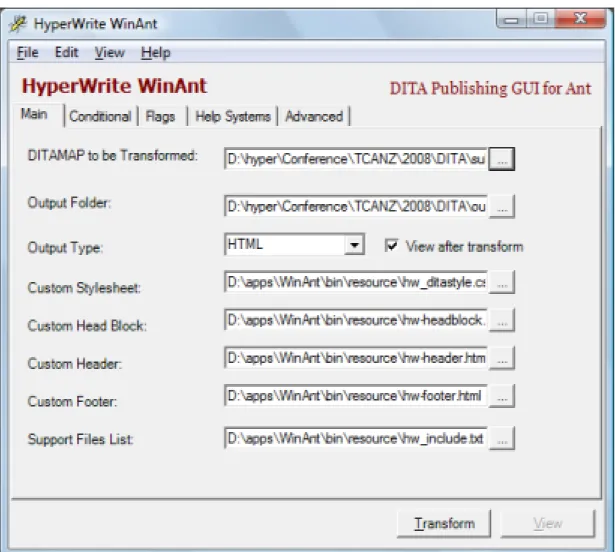Expand the Output Type dropdown arrow
The height and width of the screenshot is (552, 615).
[x=354, y=245]
